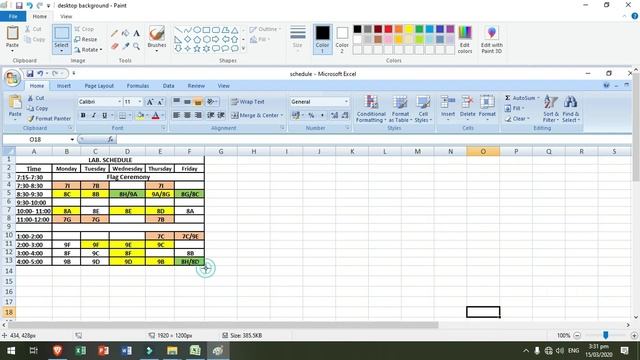Click Edit with Paint 3D
The height and width of the screenshot is (360, 640).
coord(491,40)
